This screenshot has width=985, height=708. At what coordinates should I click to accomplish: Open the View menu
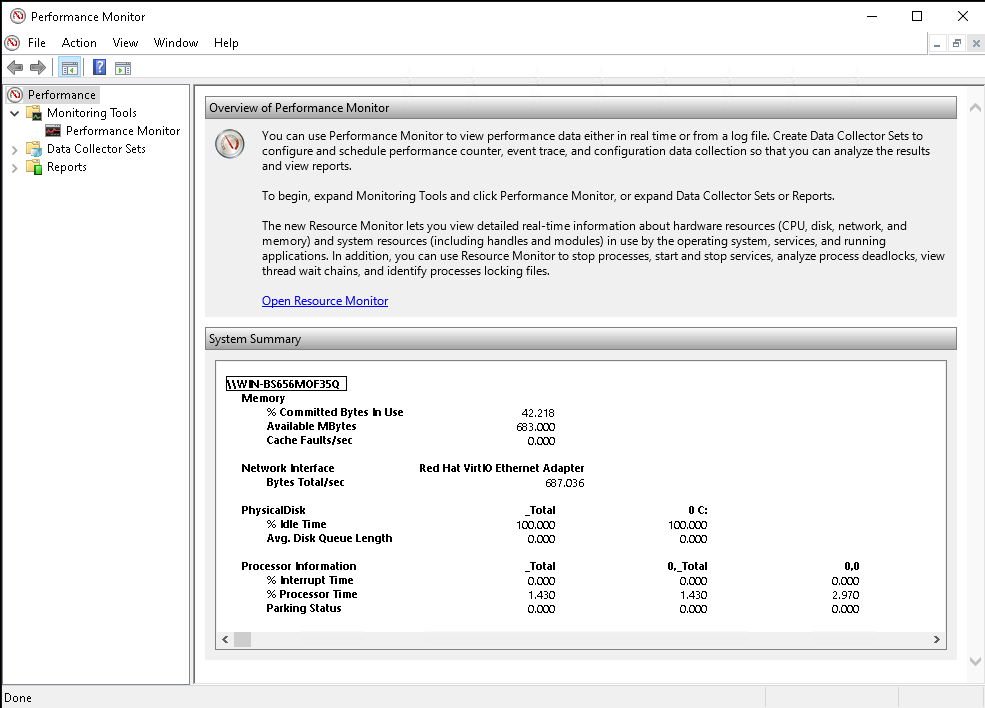tap(125, 43)
